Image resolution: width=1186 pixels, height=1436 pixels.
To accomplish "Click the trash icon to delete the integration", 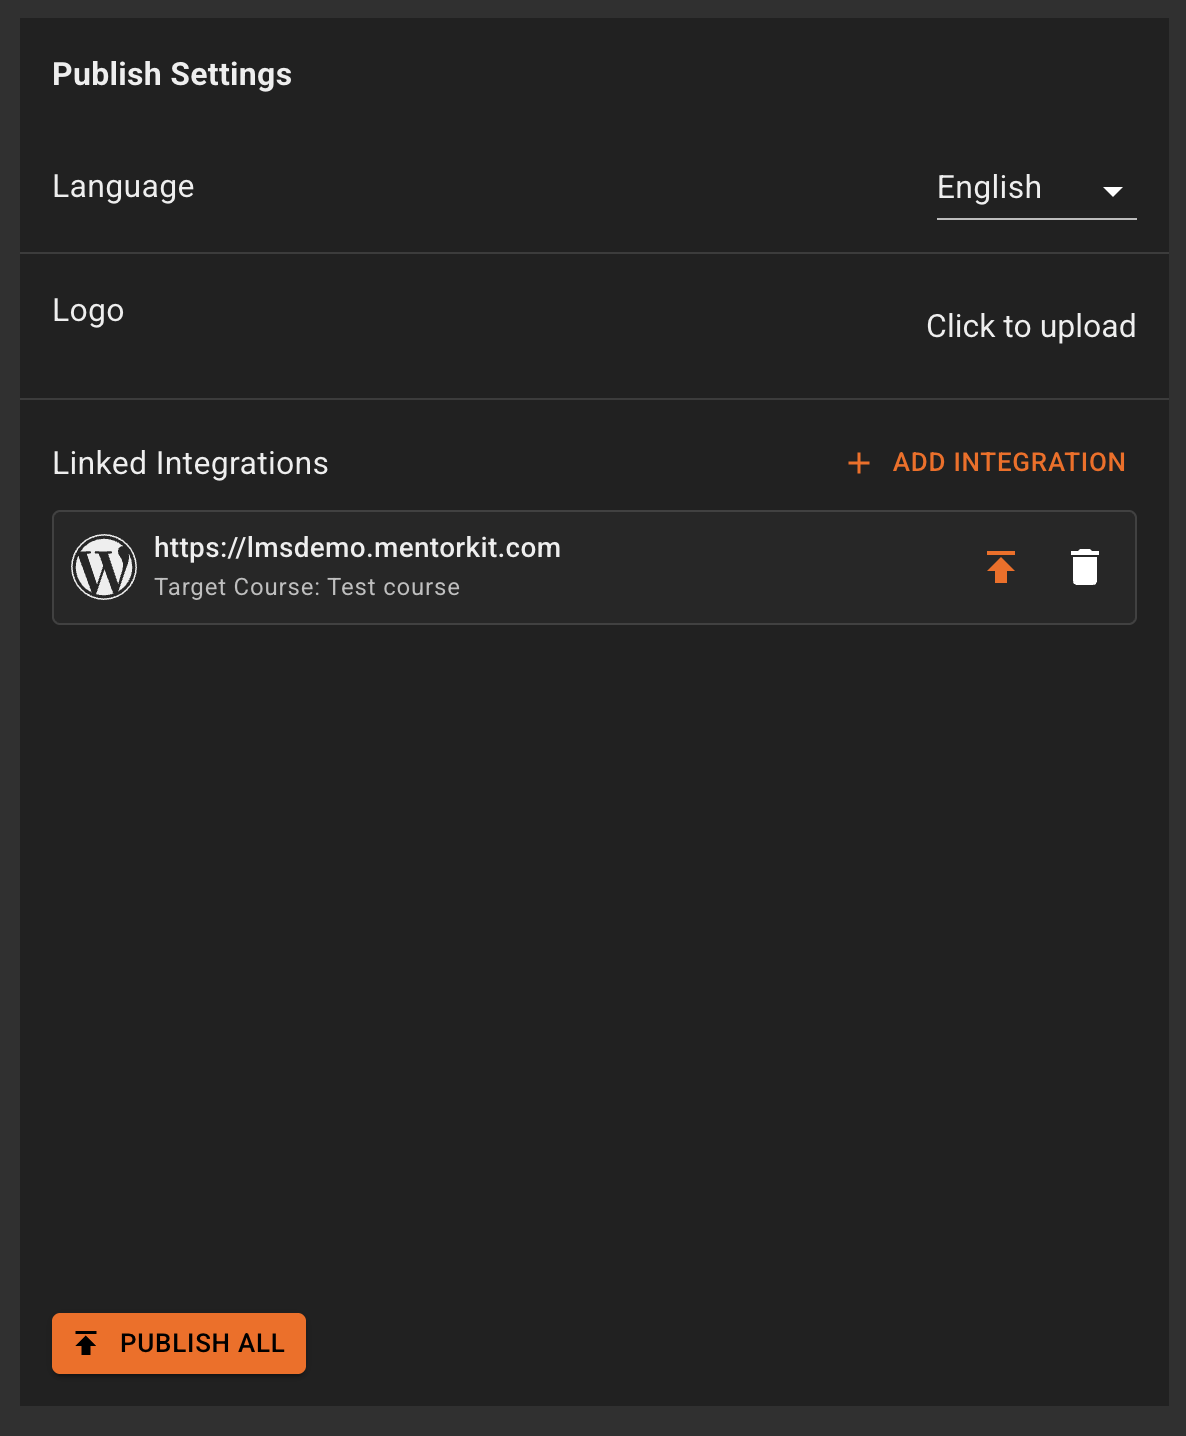I will pyautogui.click(x=1084, y=567).
